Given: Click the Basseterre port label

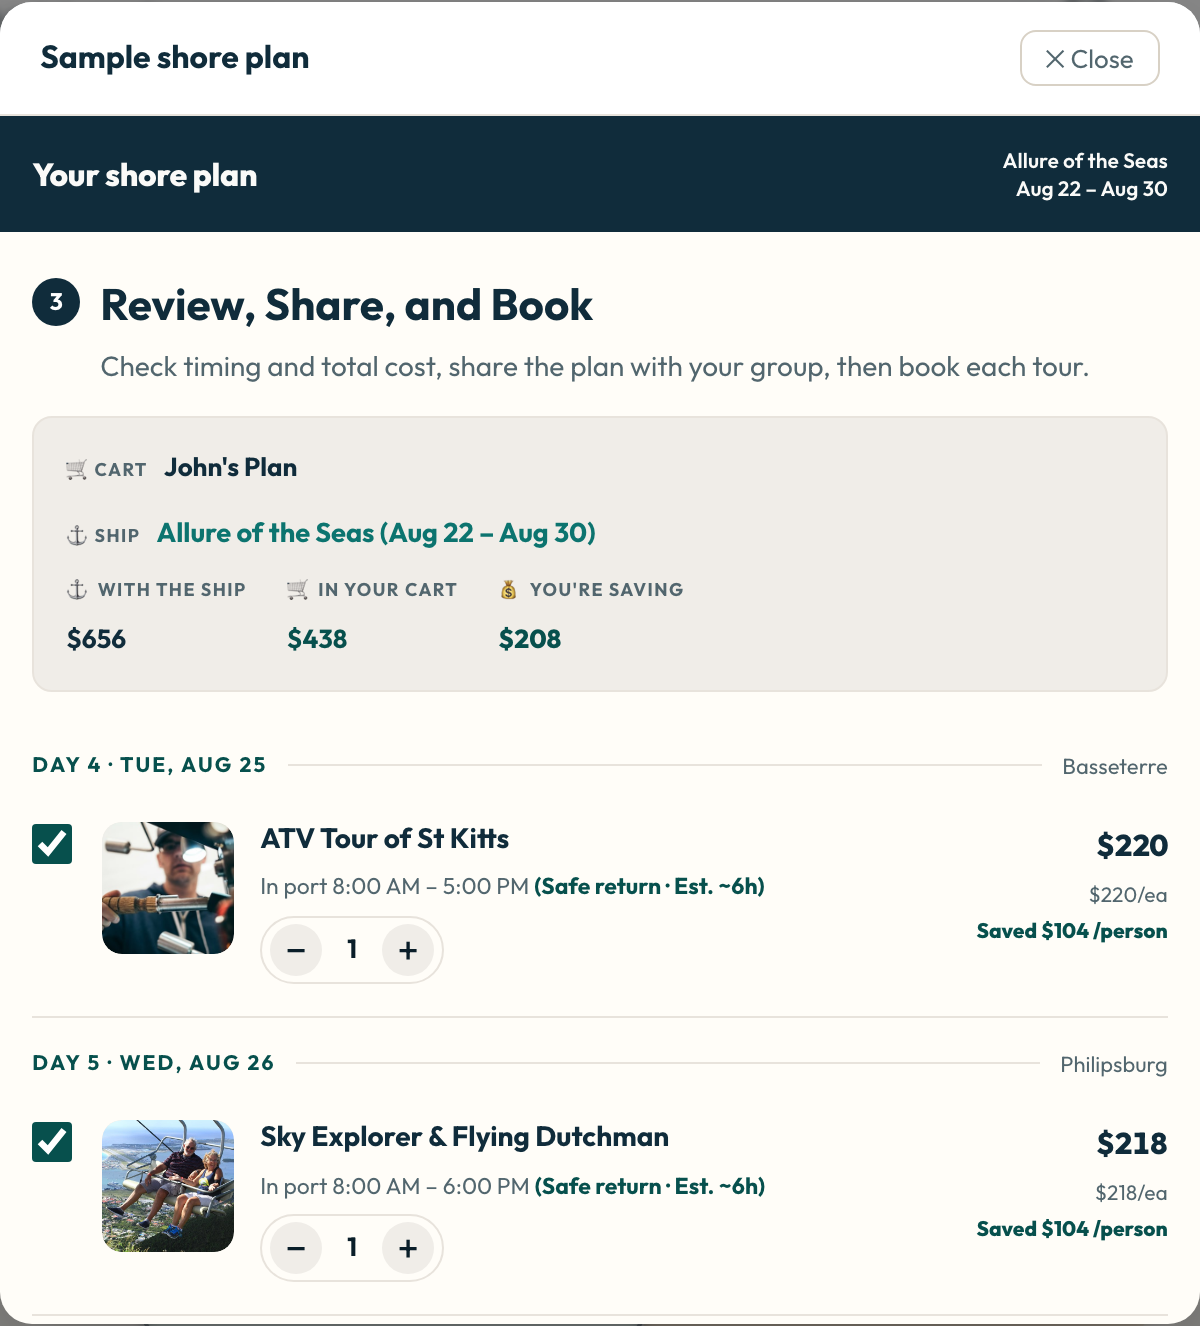Looking at the screenshot, I should click(1115, 767).
